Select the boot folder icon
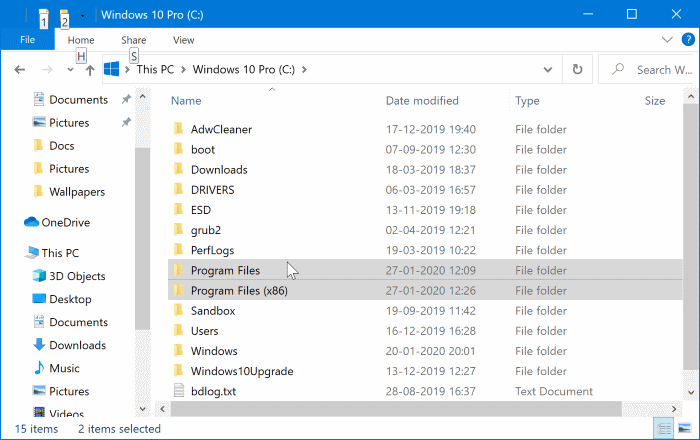 tap(178, 149)
